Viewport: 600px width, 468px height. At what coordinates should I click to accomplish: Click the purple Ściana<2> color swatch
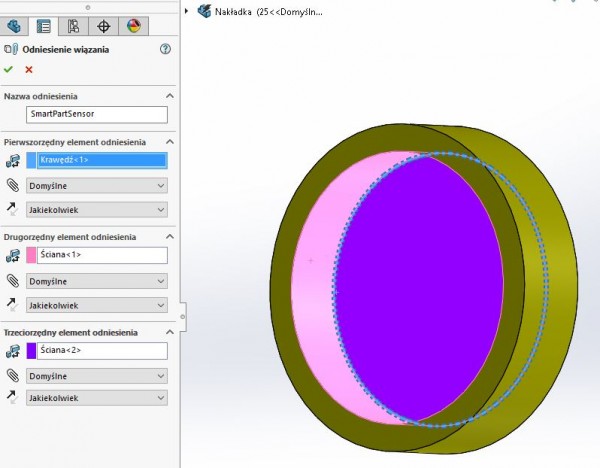(x=31, y=351)
